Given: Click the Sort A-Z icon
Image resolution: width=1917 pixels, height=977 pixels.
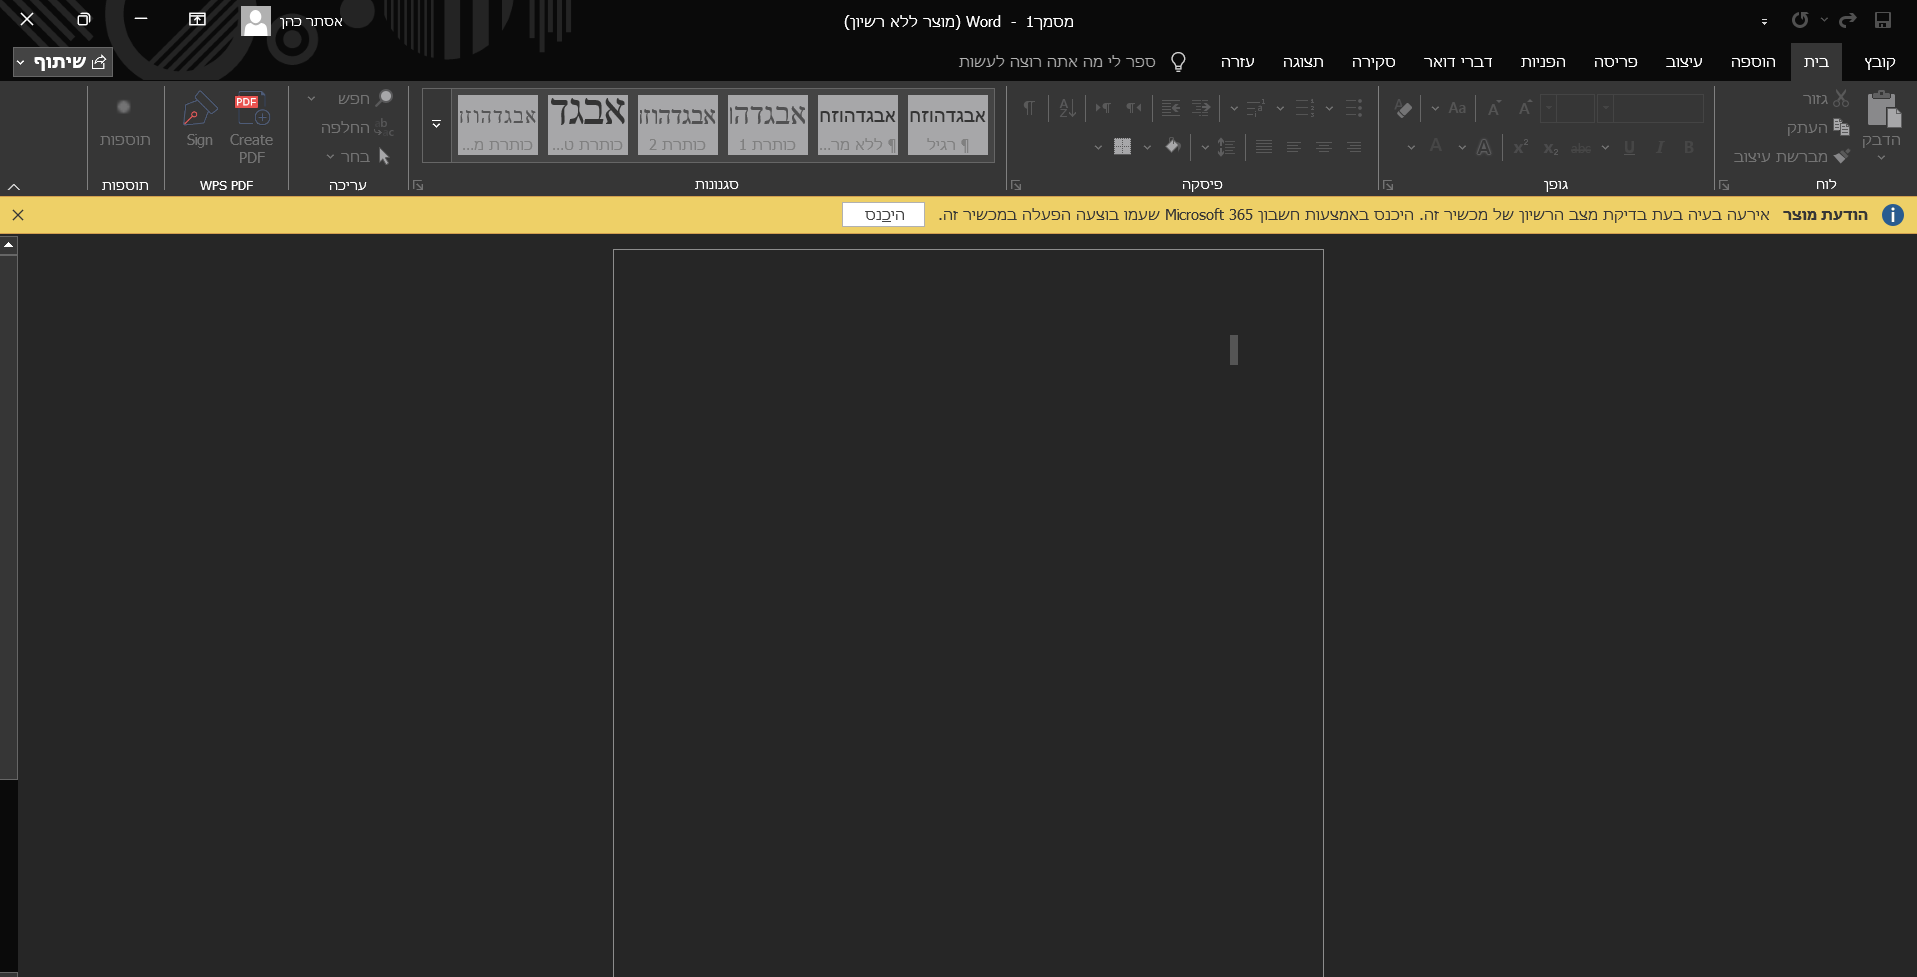Looking at the screenshot, I should [1067, 108].
